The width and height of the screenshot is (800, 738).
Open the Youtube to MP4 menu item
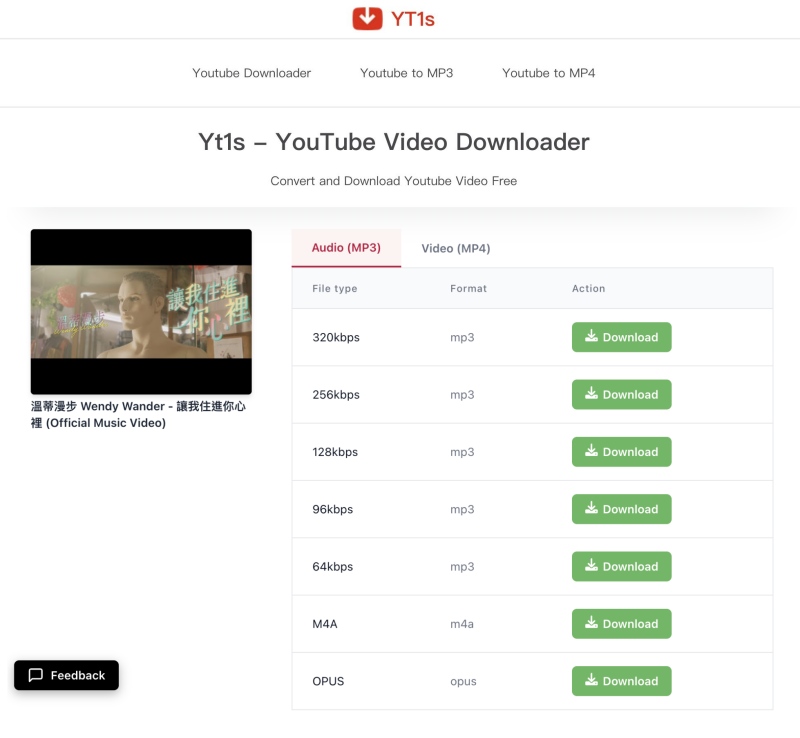(x=548, y=73)
